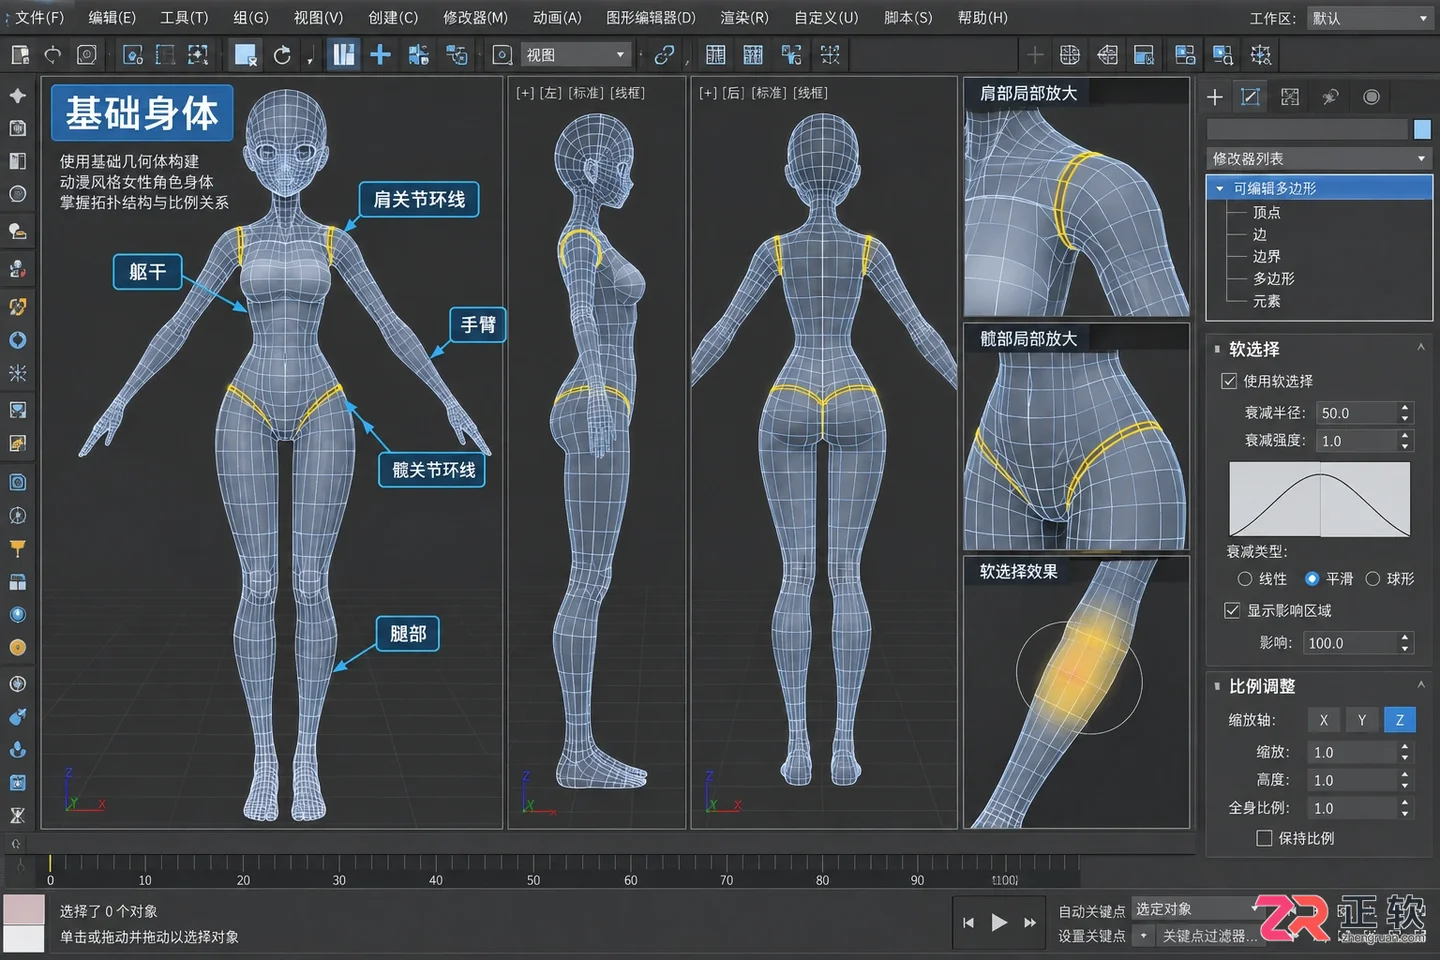This screenshot has height=960, width=1440.
Task: Jump back with the previous frame button
Action: pos(968,922)
